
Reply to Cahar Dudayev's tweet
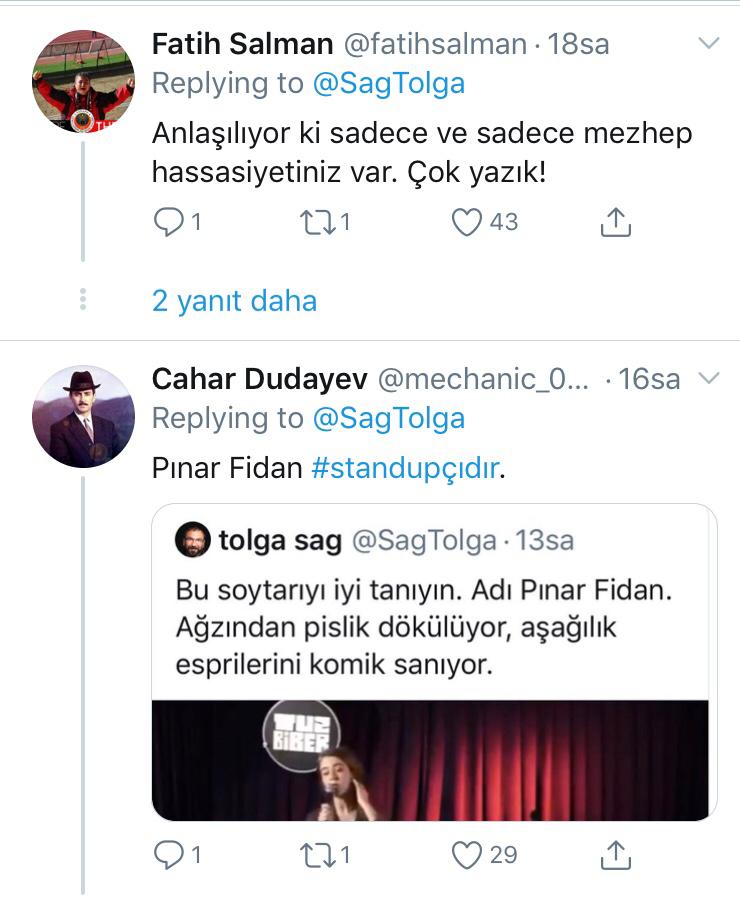point(167,855)
